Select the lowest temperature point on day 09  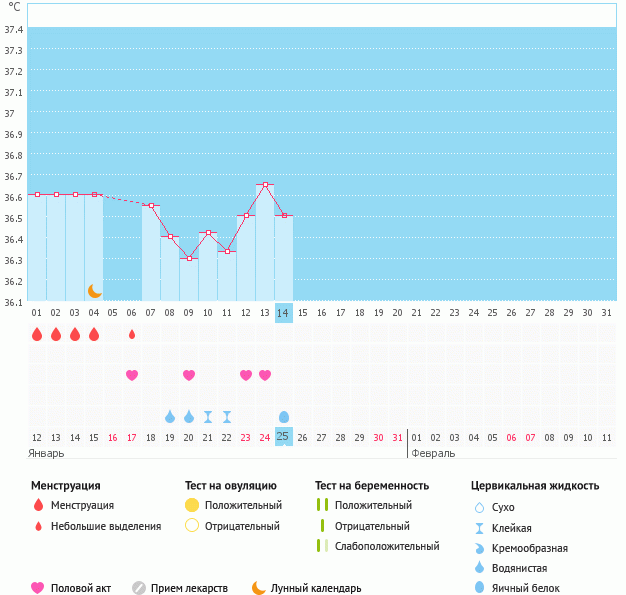[x=189, y=258]
